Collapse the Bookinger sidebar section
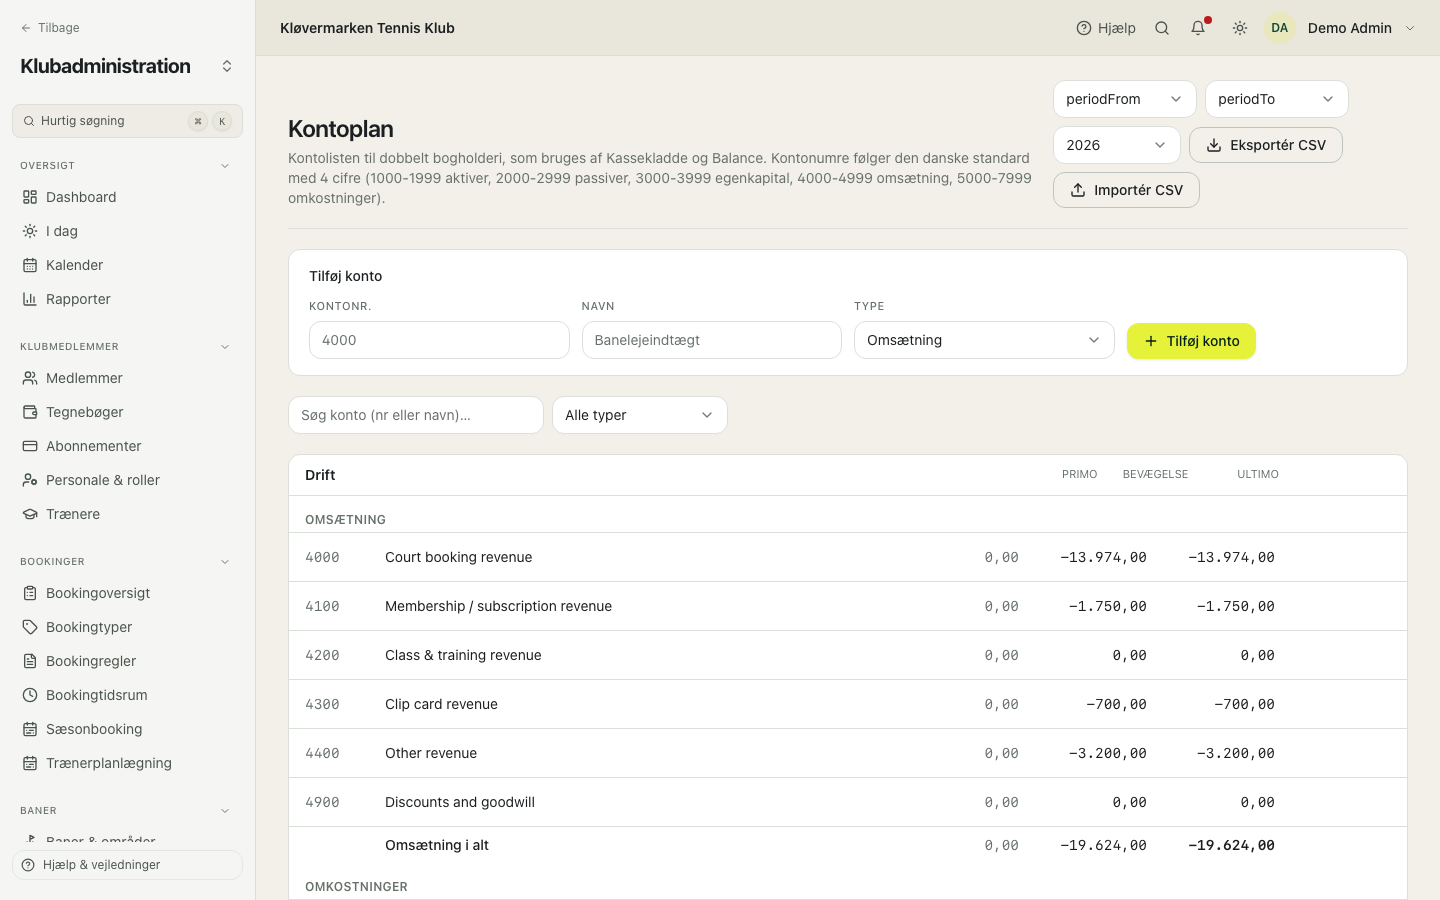The height and width of the screenshot is (900, 1440). click(x=225, y=562)
